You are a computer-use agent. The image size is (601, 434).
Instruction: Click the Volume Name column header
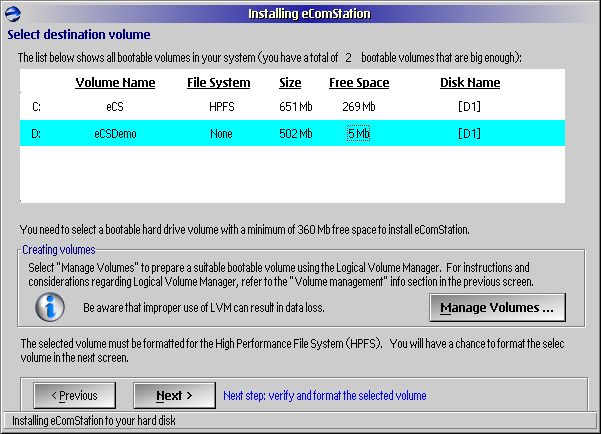(115, 83)
